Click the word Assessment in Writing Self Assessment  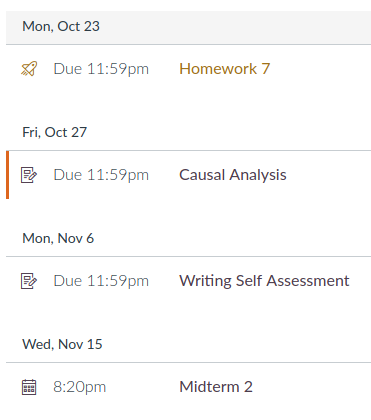tap(308, 281)
